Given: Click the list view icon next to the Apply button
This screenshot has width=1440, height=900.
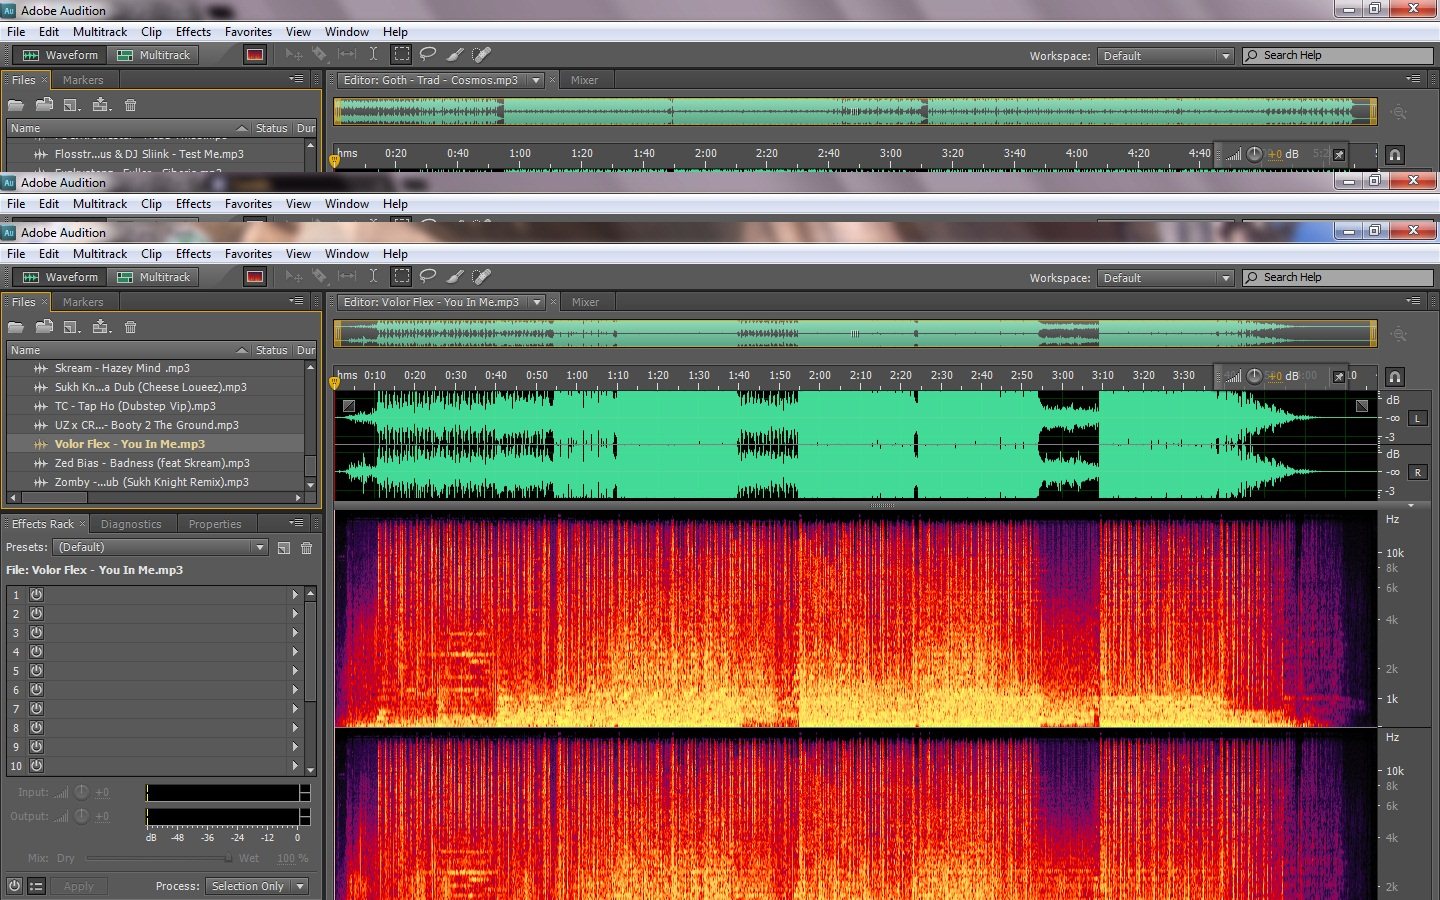Looking at the screenshot, I should click(36, 886).
